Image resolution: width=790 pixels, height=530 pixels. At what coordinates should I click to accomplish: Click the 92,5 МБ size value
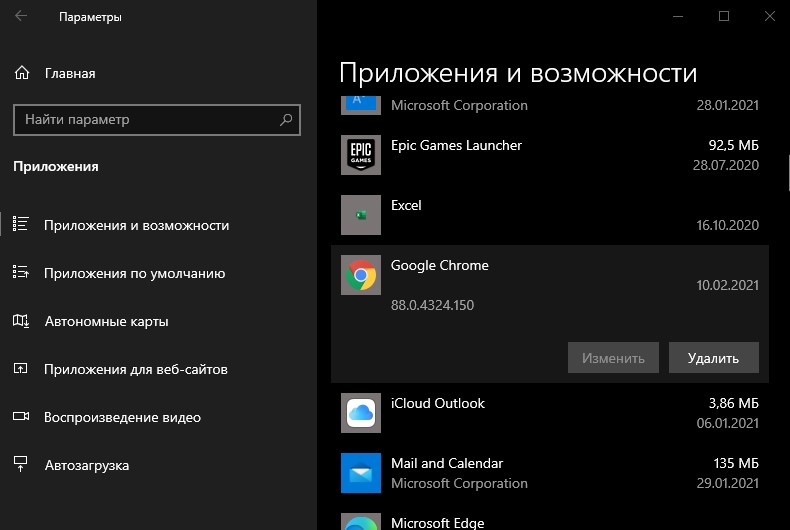(x=734, y=145)
